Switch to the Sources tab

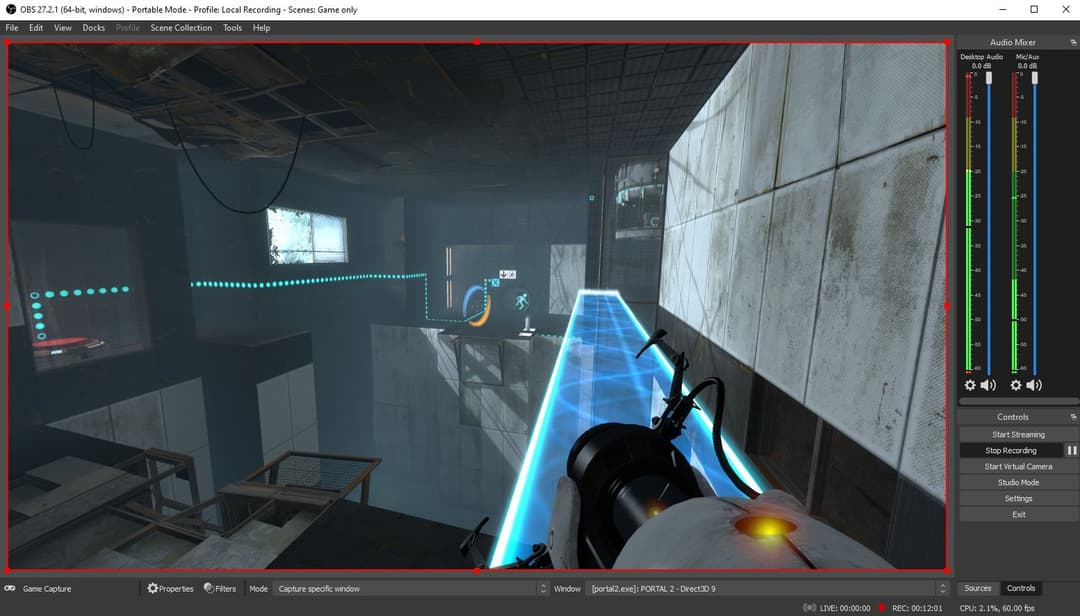977,588
